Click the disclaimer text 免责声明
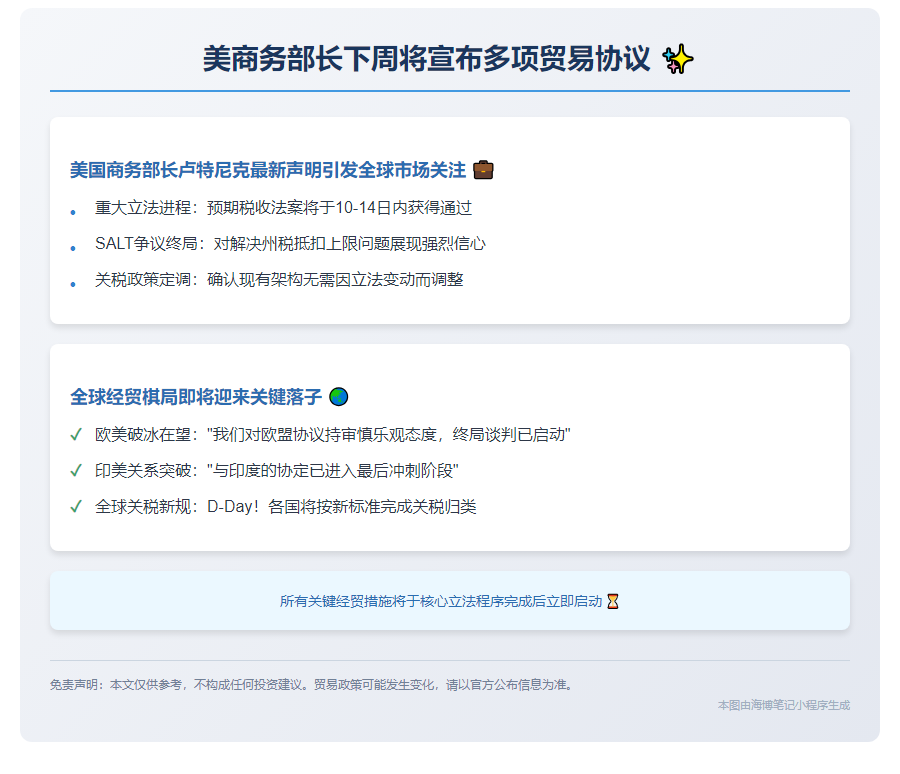Viewport: 900px width, 774px height. pos(312,685)
